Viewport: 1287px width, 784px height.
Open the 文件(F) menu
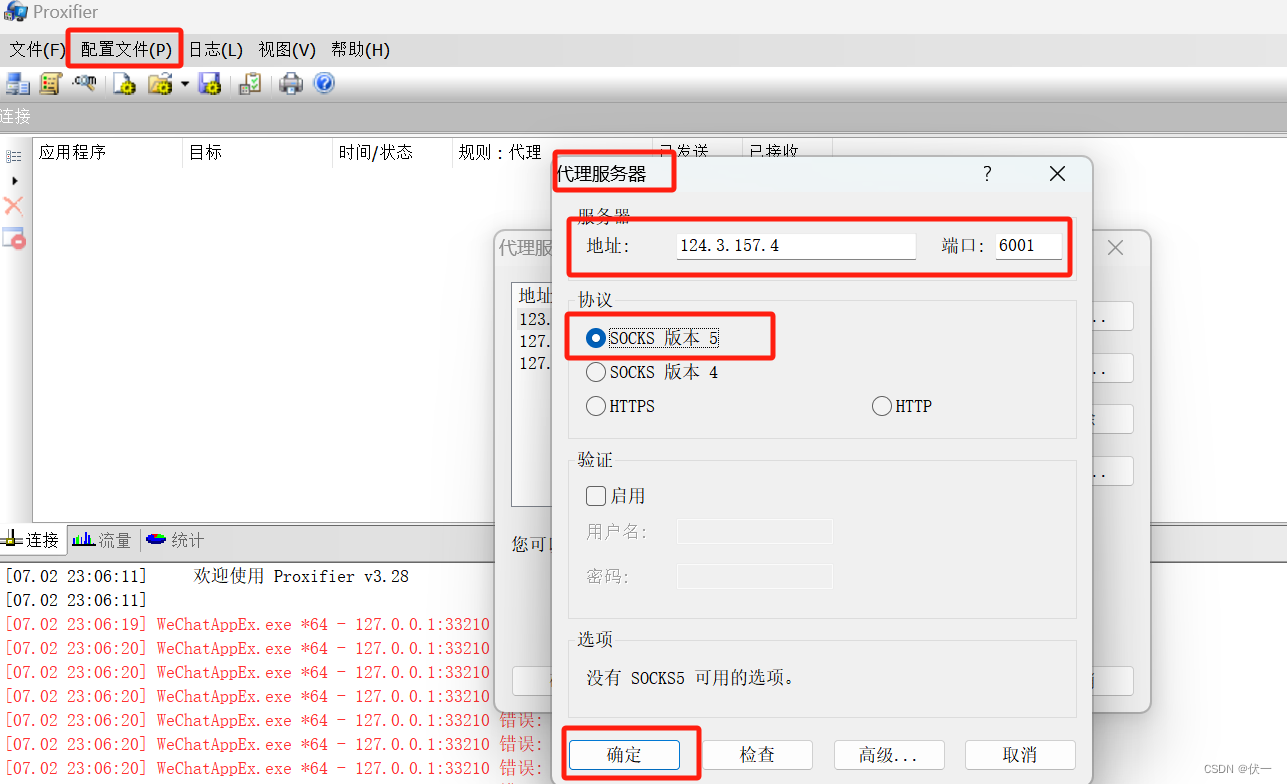coord(37,50)
